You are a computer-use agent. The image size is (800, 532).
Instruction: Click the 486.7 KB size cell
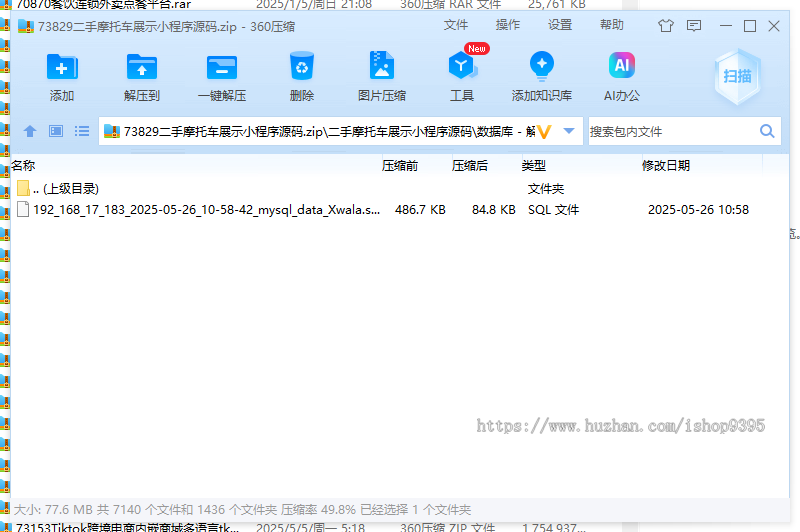pos(420,210)
